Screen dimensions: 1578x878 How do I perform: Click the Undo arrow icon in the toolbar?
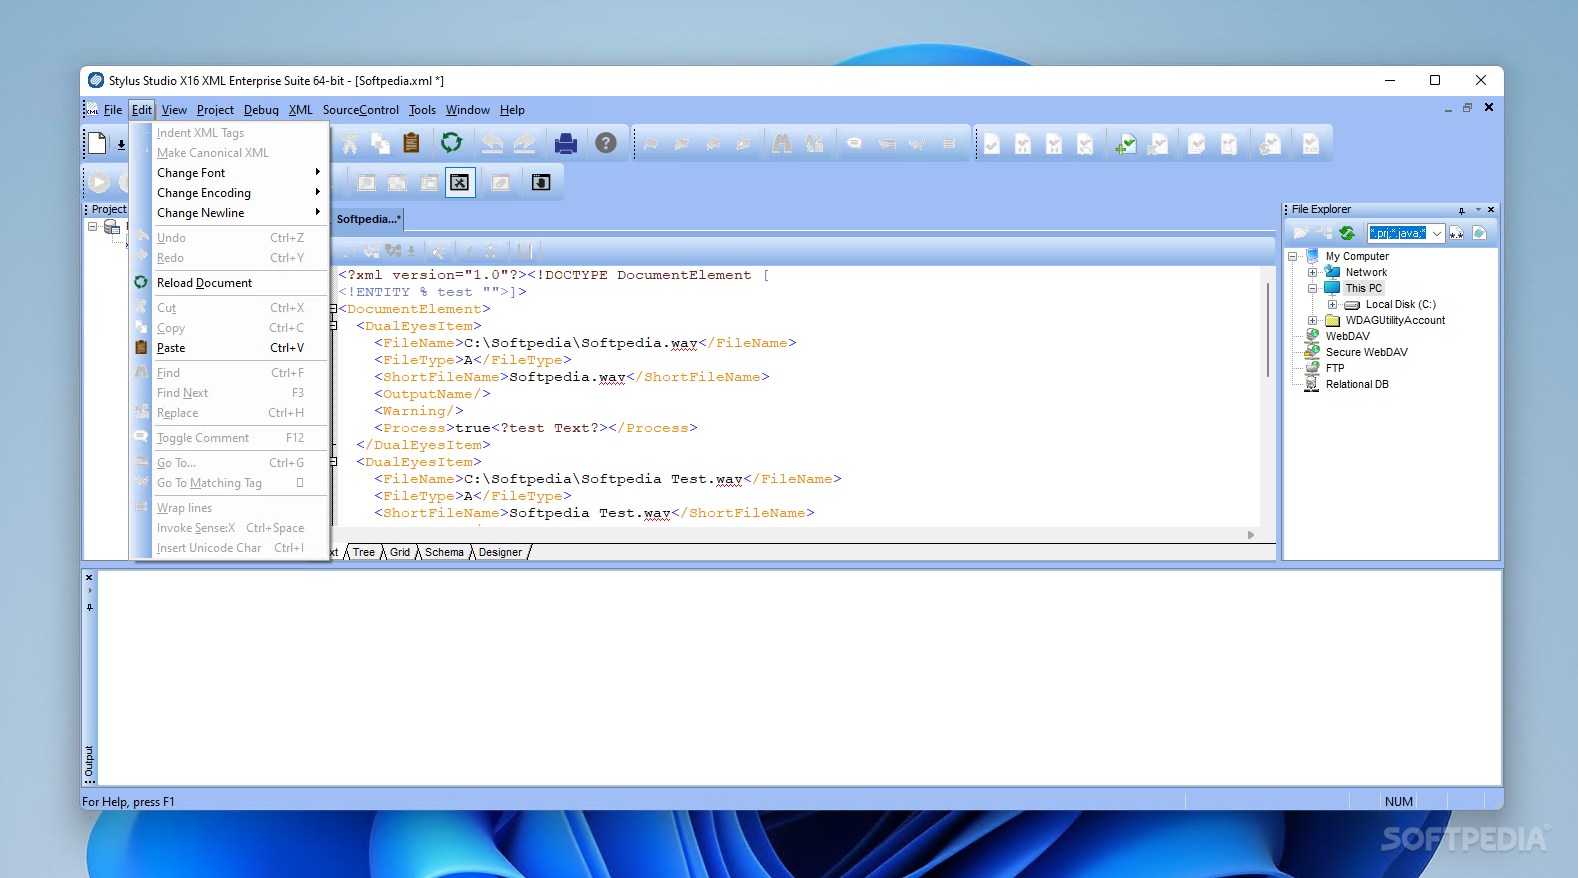tap(492, 143)
